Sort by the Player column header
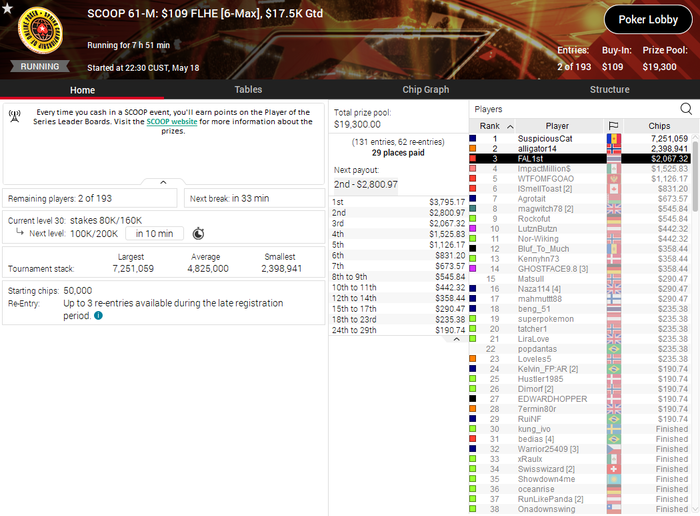Image resolution: width=700 pixels, height=516 pixels. (559, 126)
